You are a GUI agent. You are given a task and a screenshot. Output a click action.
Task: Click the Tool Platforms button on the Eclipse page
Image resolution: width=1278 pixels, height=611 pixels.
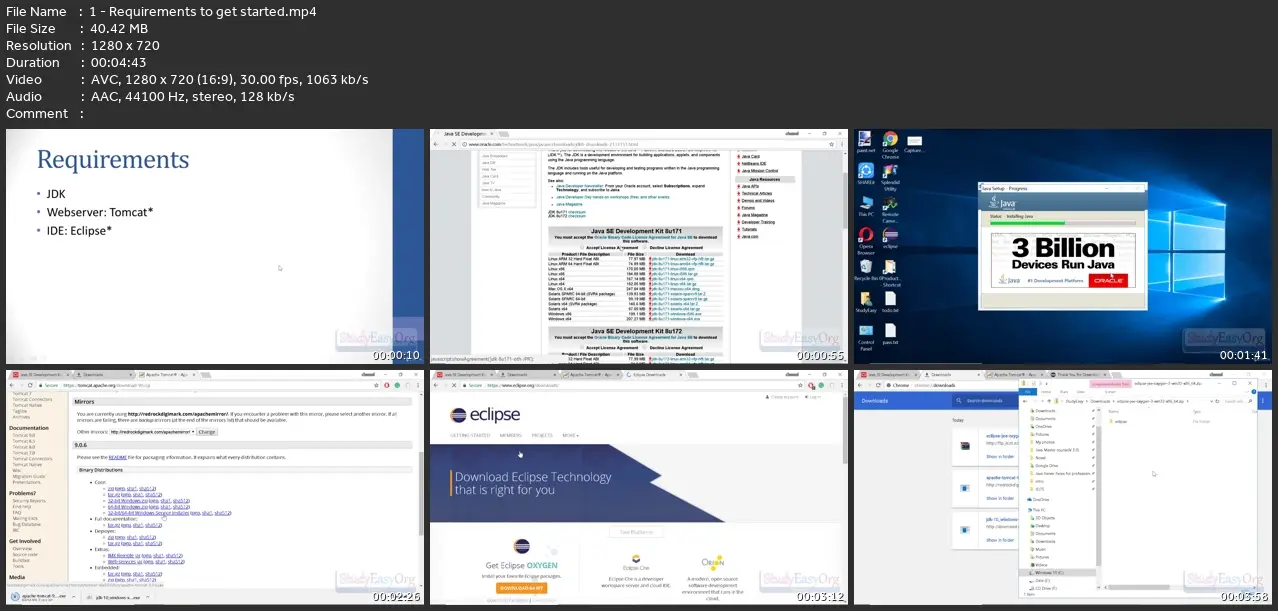[x=637, y=532]
